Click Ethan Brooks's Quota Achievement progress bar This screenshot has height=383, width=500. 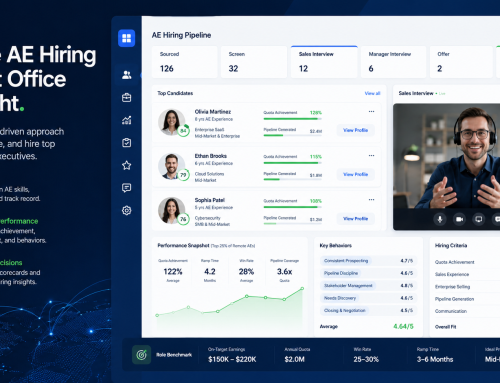click(x=293, y=163)
